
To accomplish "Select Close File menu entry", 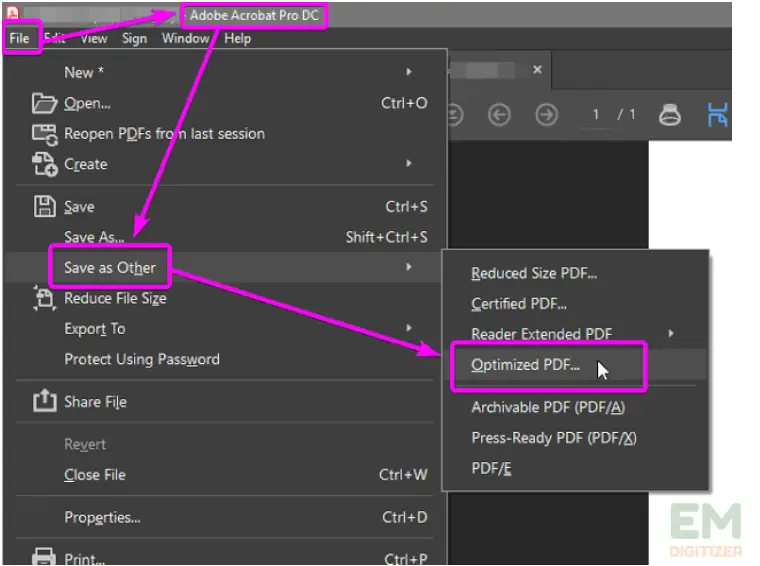I will pyautogui.click(x=95, y=475).
